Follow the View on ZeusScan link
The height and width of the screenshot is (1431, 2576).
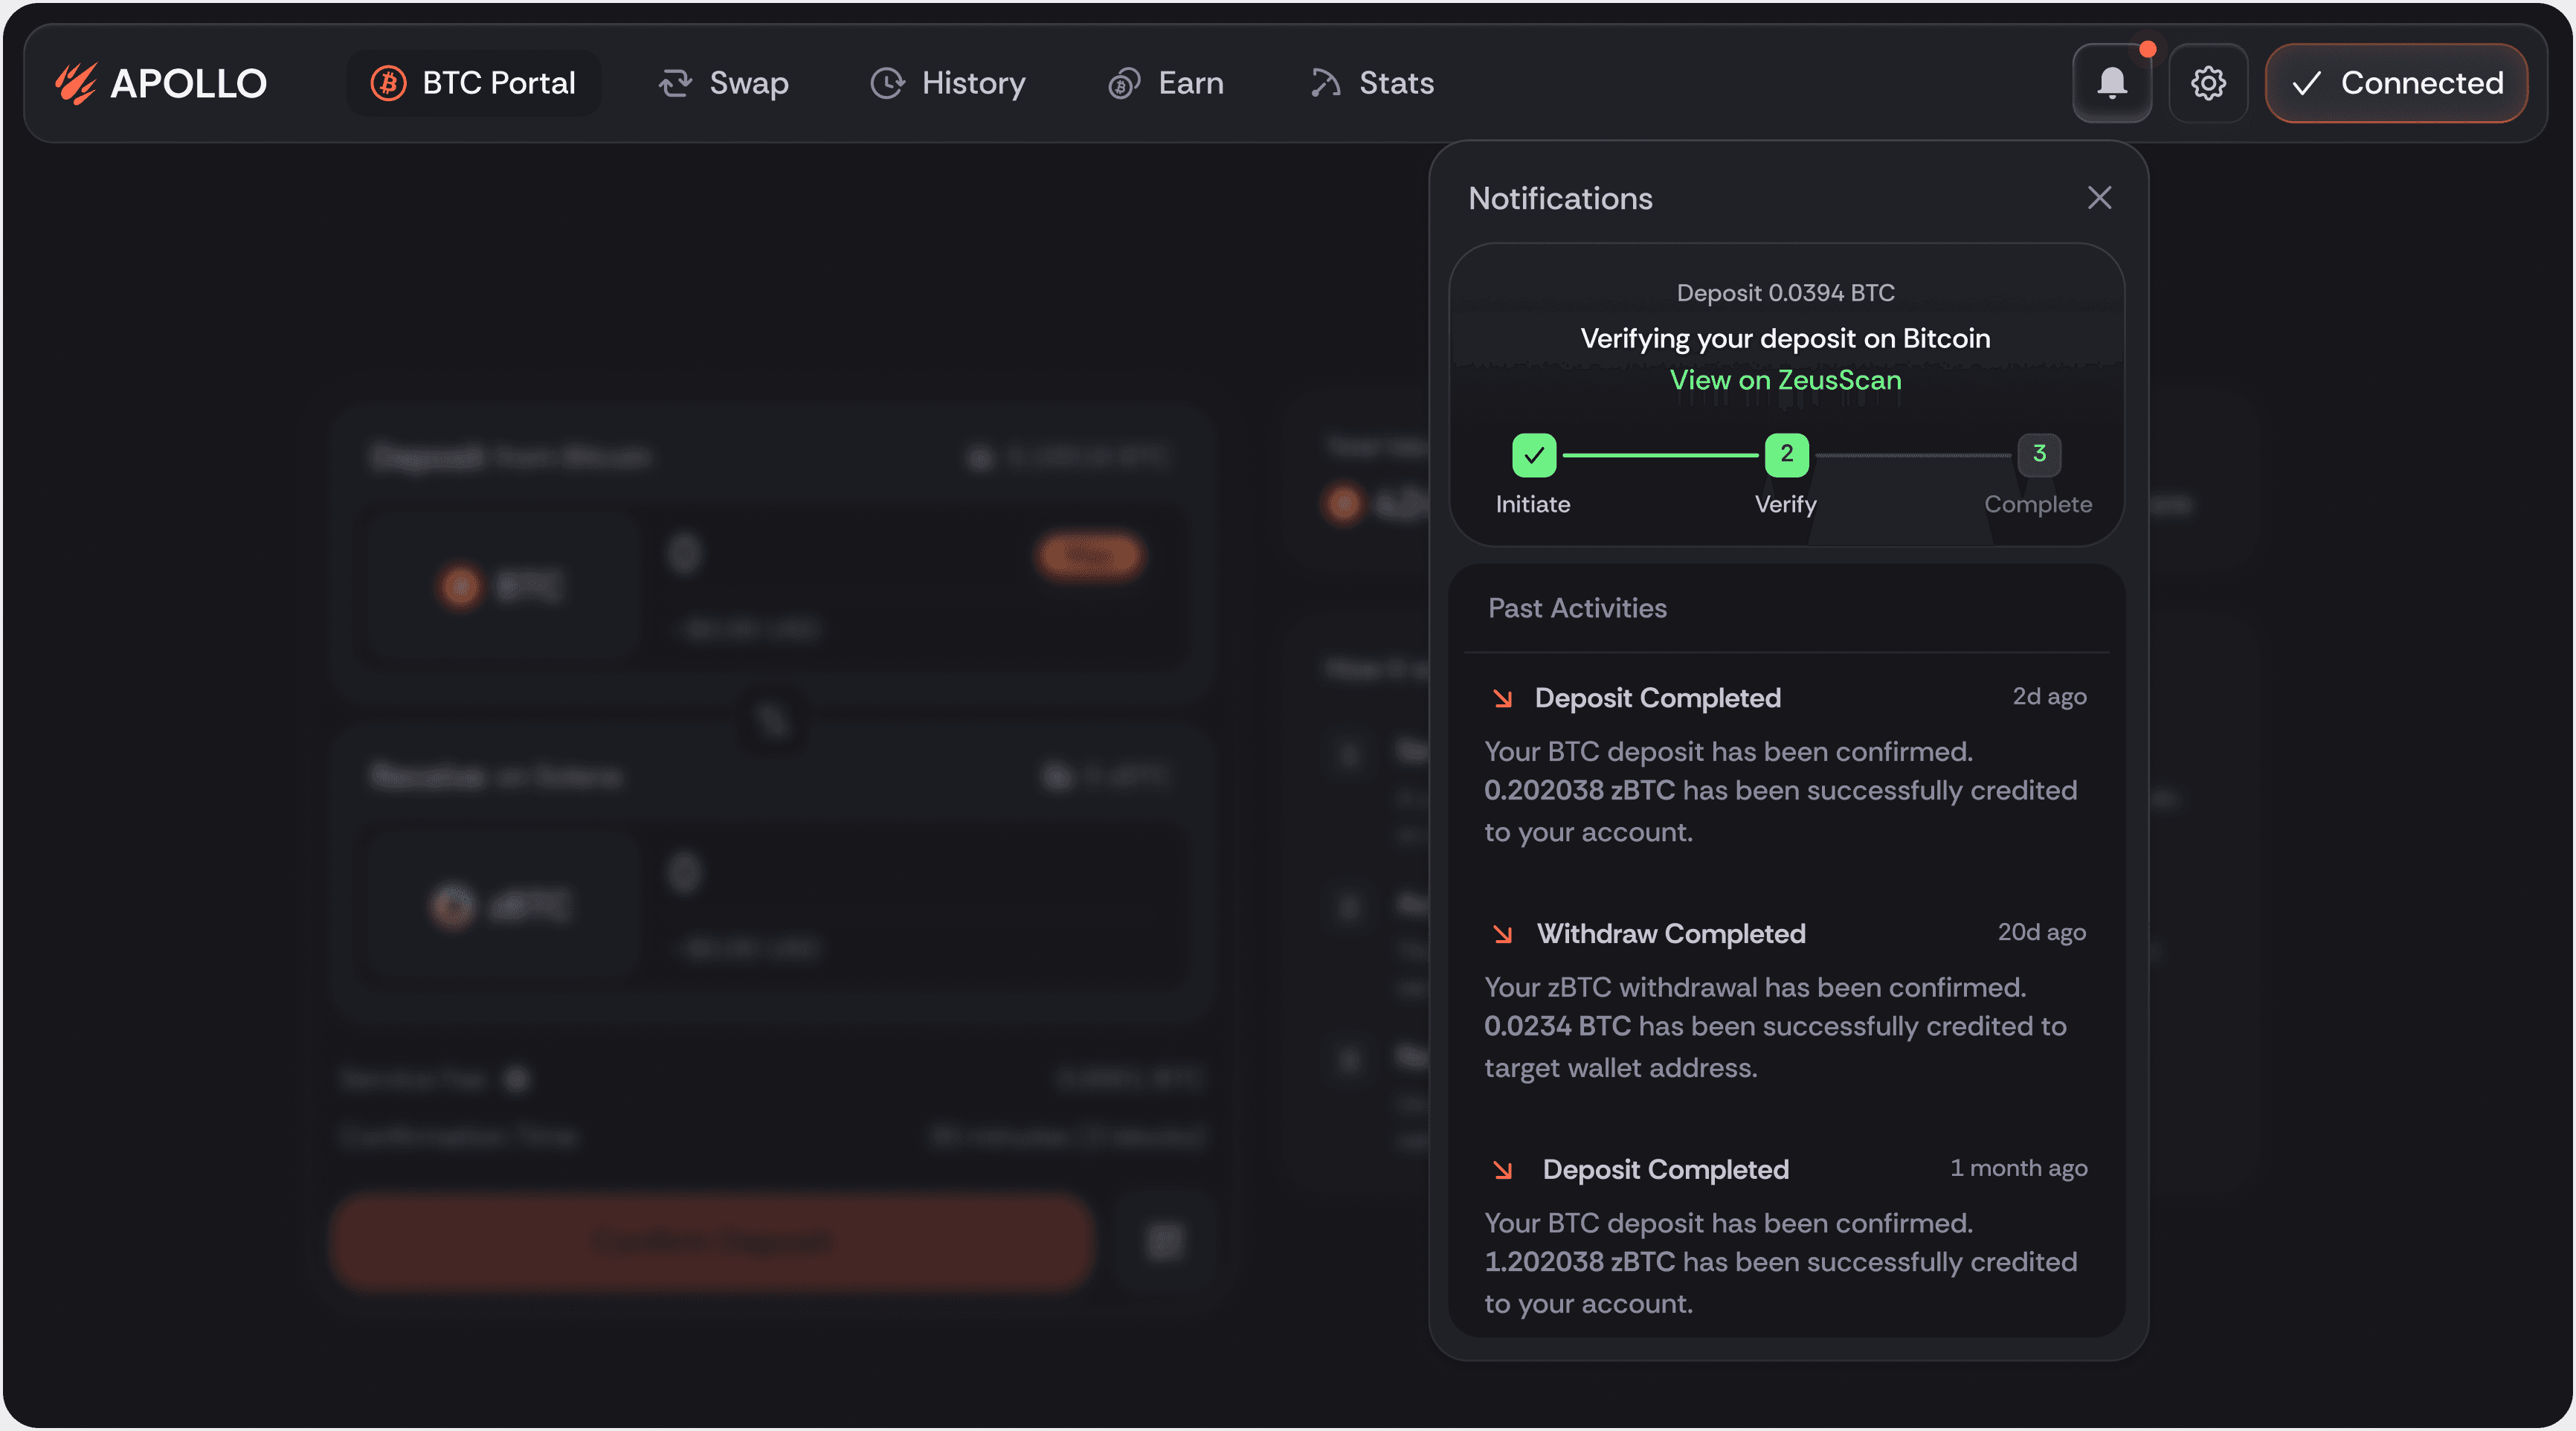(x=1785, y=380)
